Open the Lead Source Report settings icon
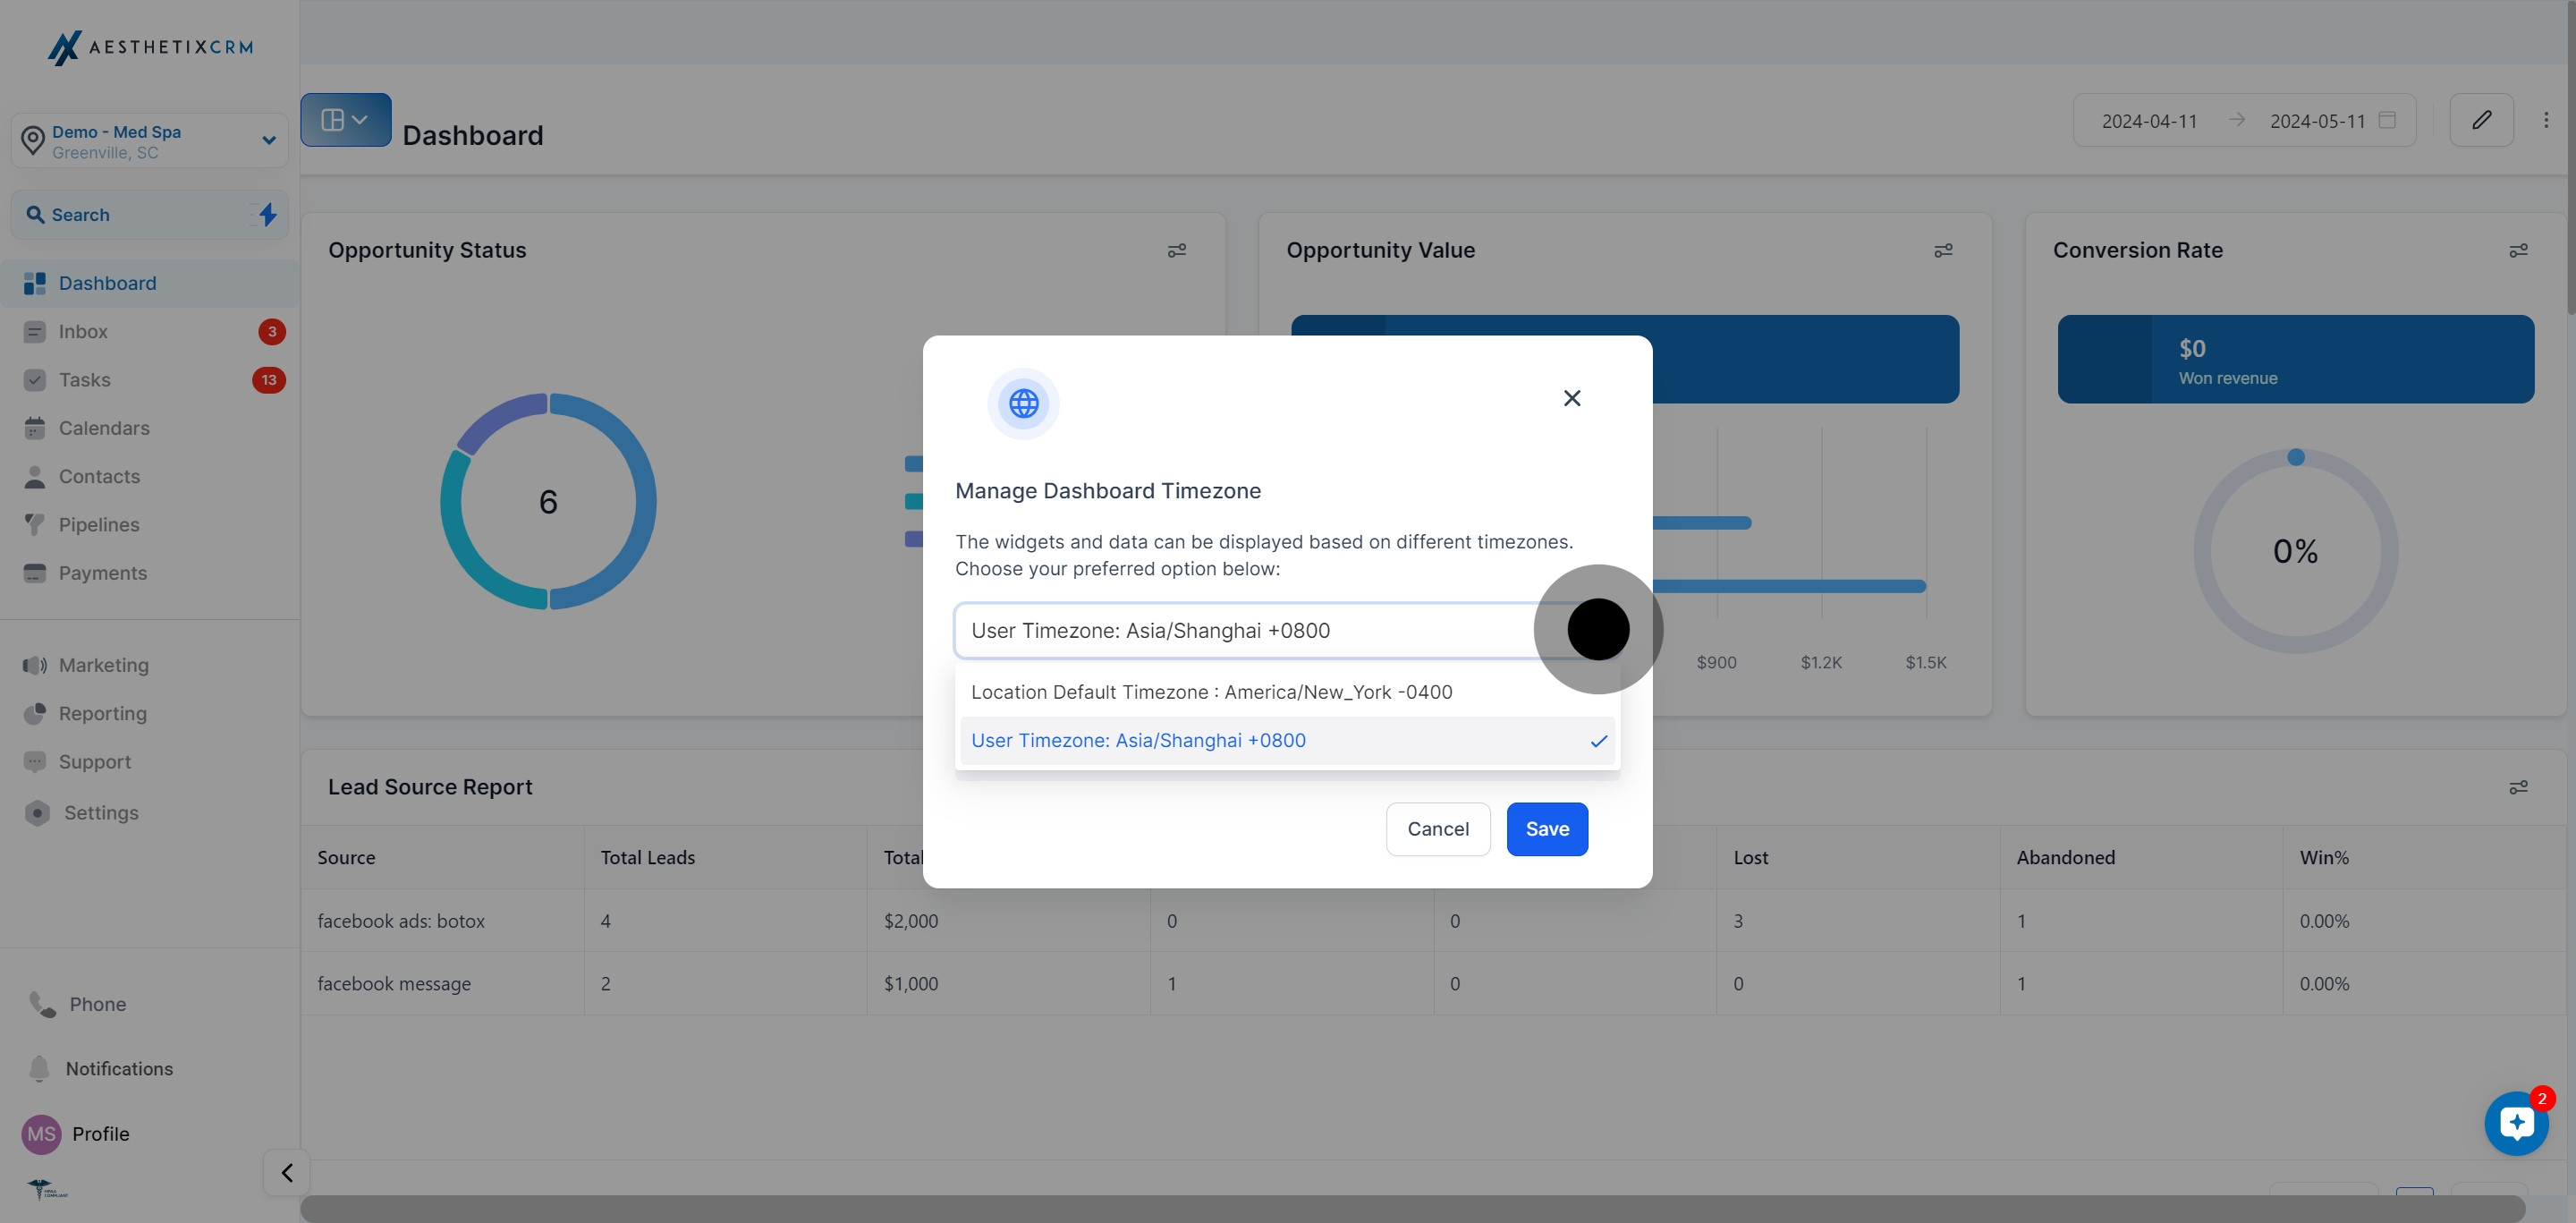 [2518, 787]
